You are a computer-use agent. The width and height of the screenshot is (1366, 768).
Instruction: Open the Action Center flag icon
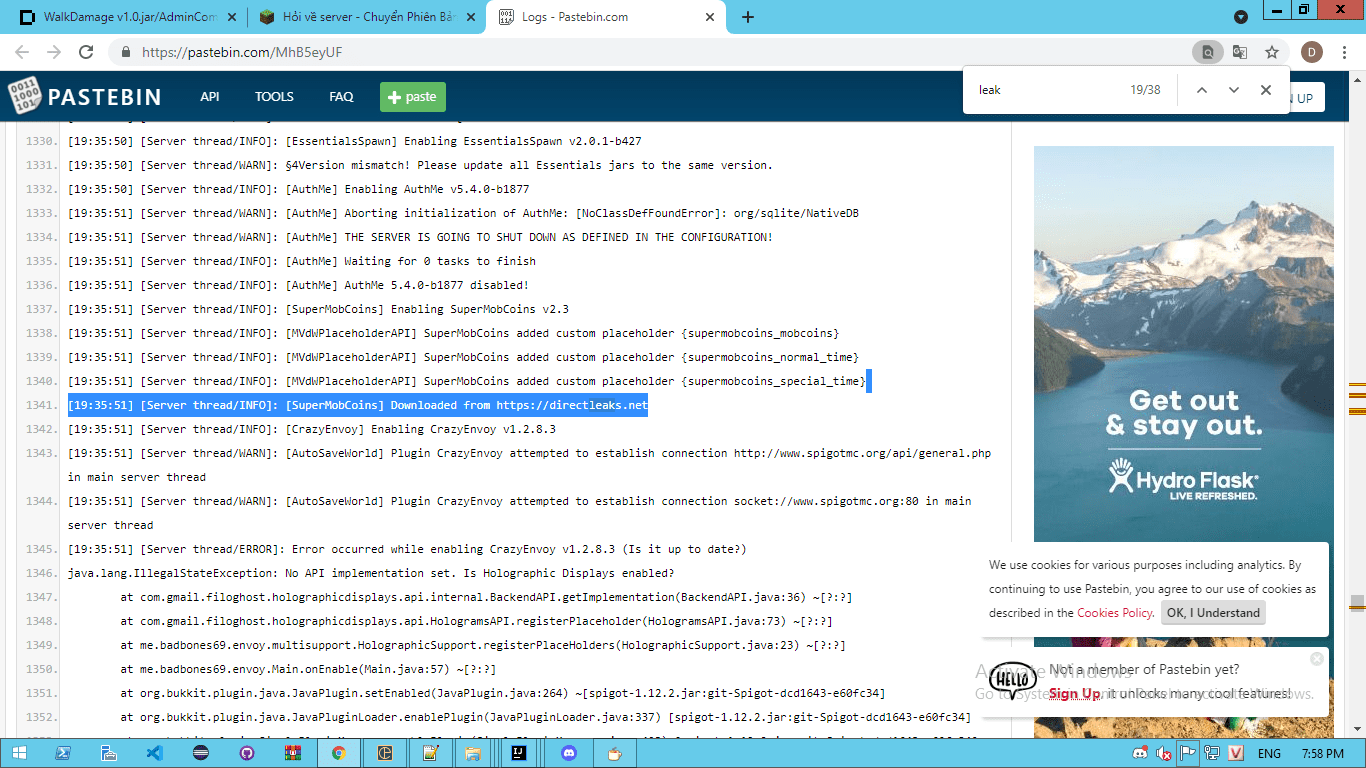tap(1189, 753)
